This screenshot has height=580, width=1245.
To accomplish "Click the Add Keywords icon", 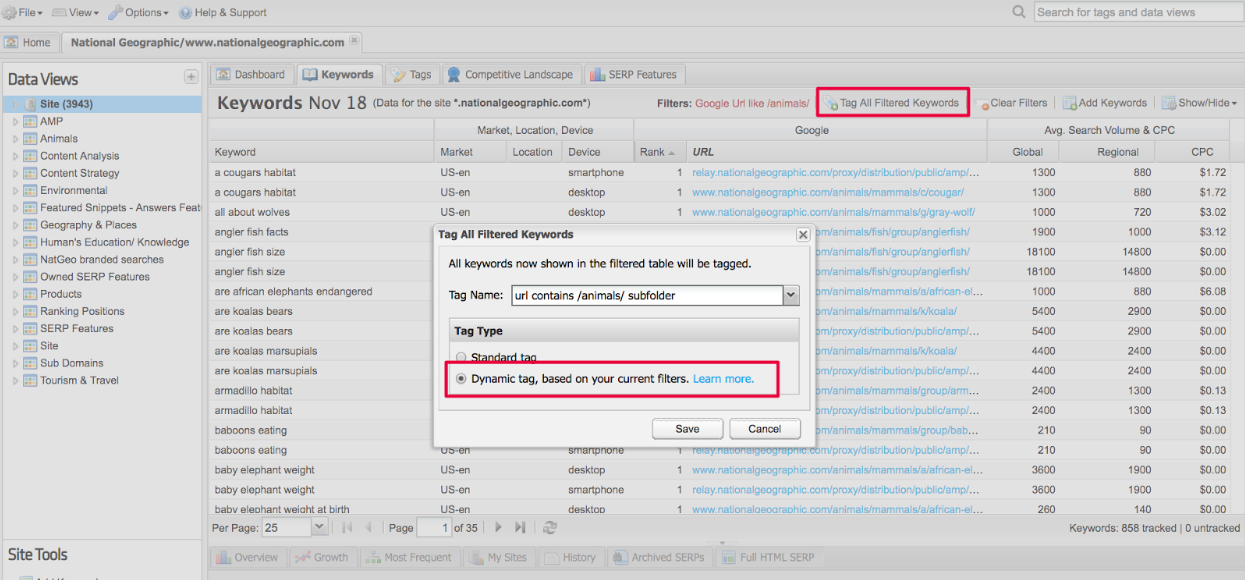I will pos(1069,103).
